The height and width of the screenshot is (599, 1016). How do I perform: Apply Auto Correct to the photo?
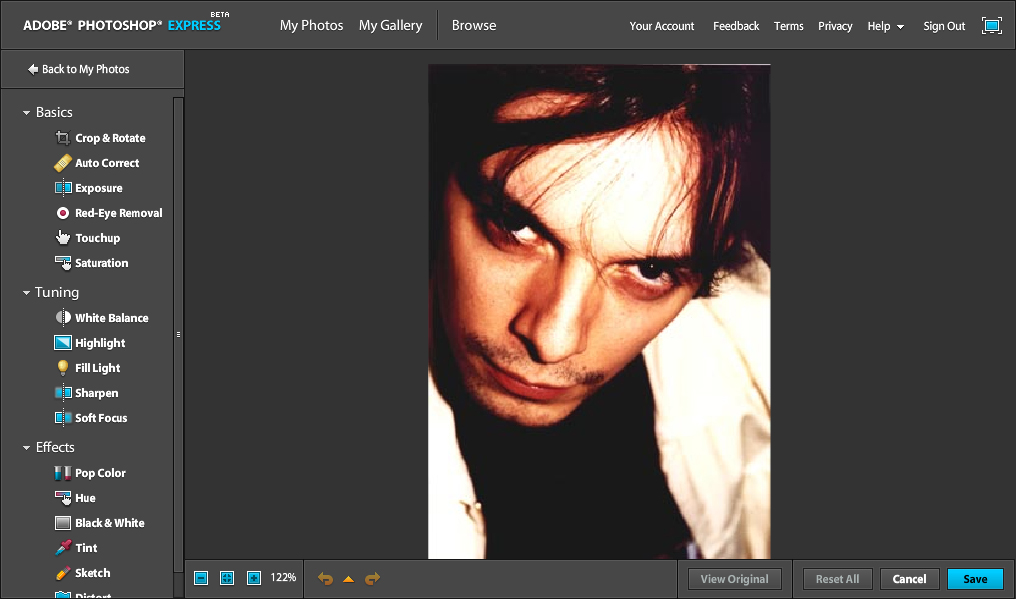point(106,163)
